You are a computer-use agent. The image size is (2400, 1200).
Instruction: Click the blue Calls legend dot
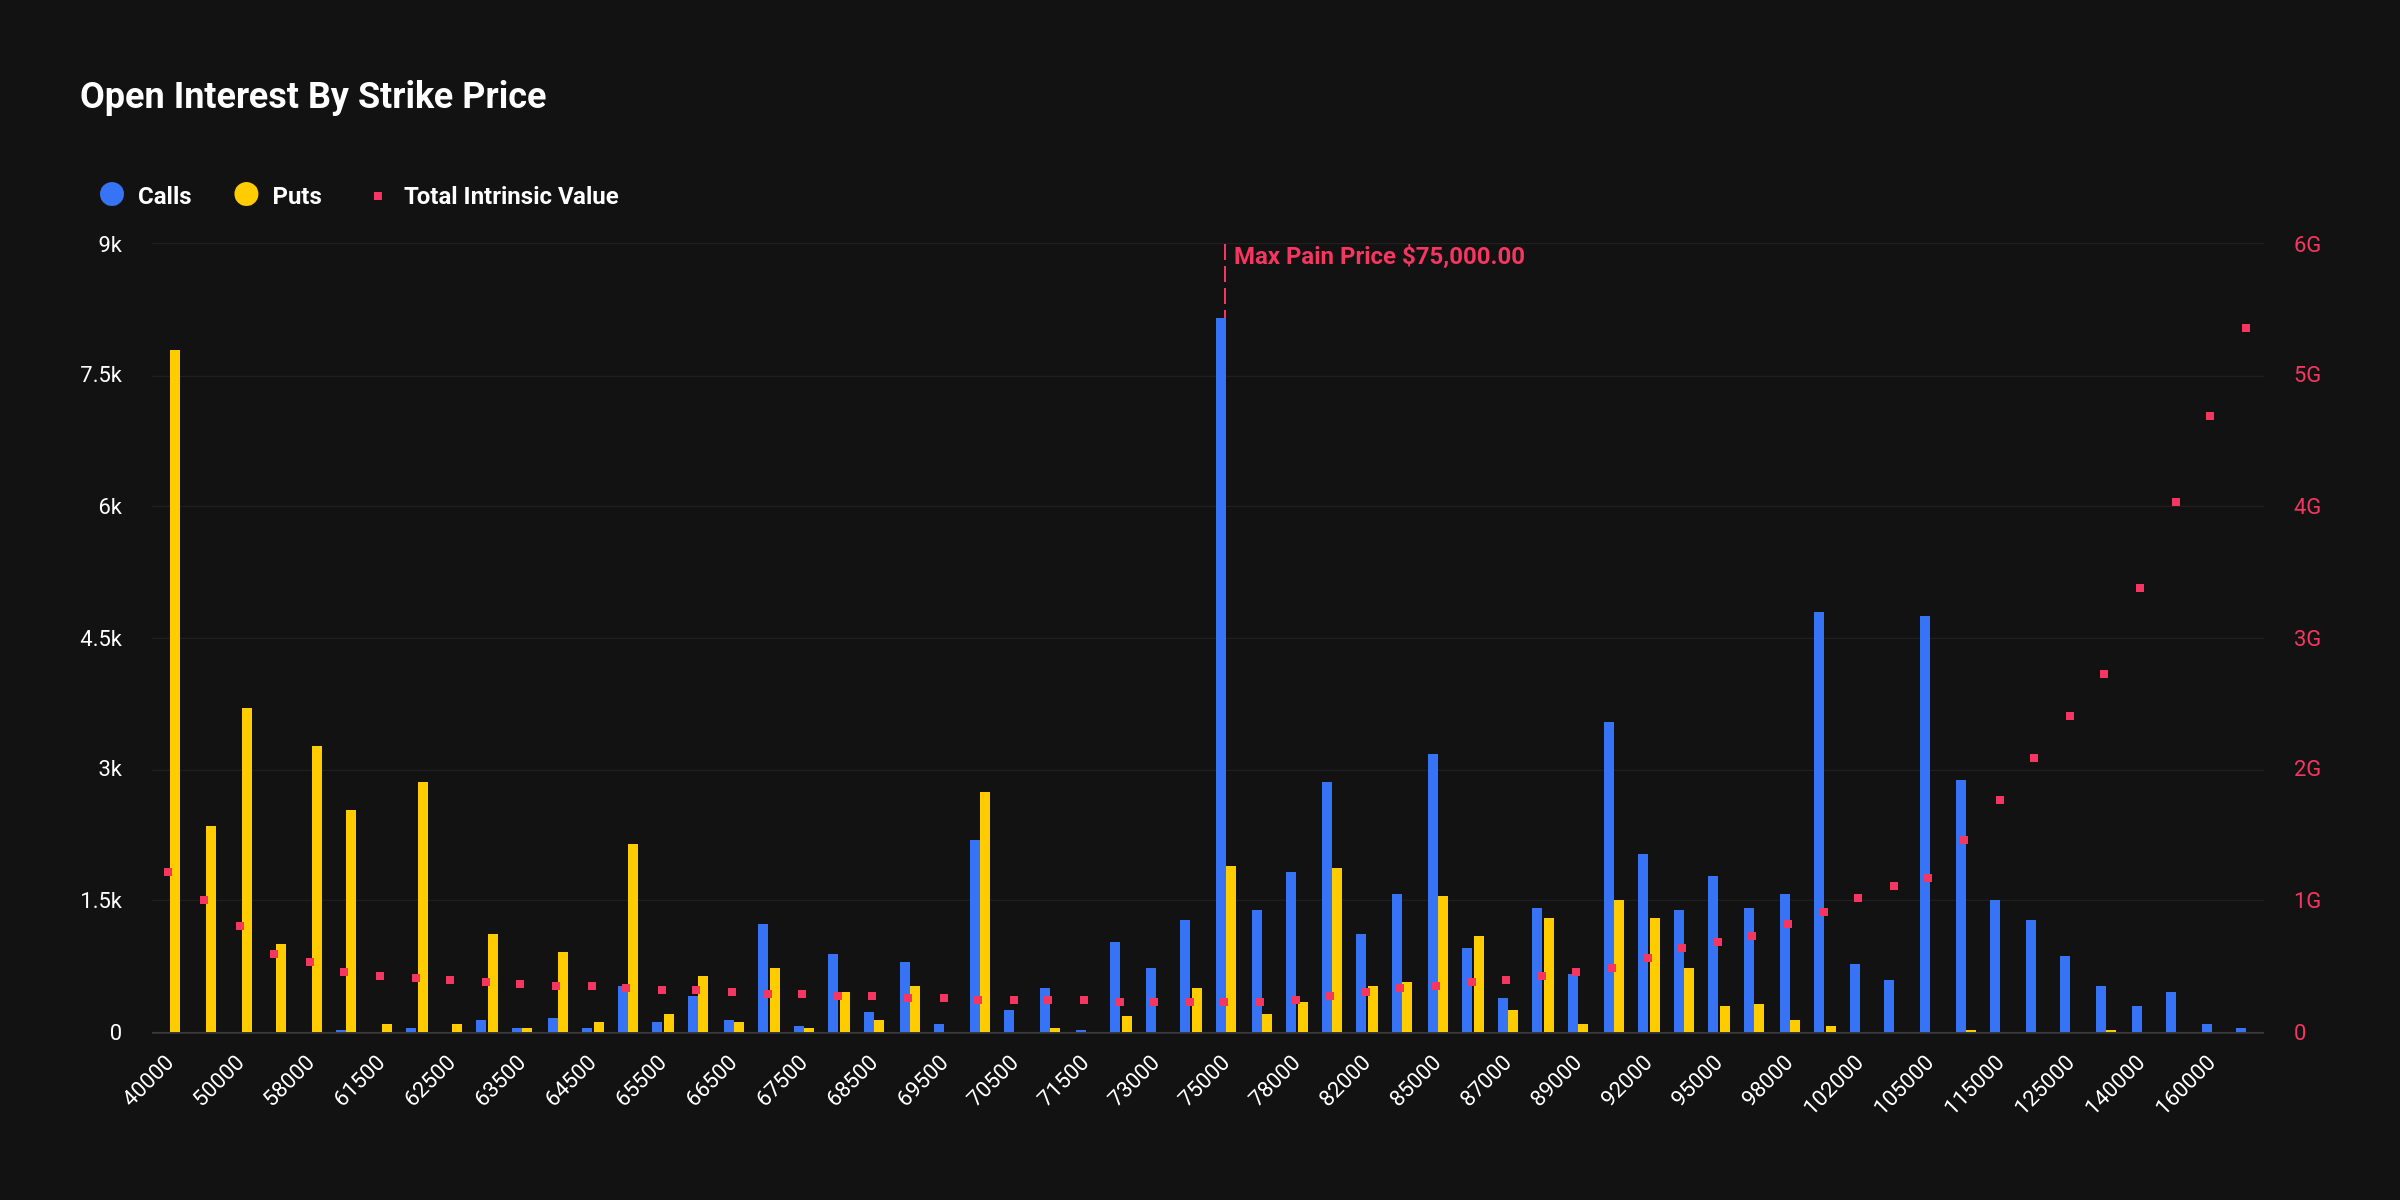(x=110, y=195)
